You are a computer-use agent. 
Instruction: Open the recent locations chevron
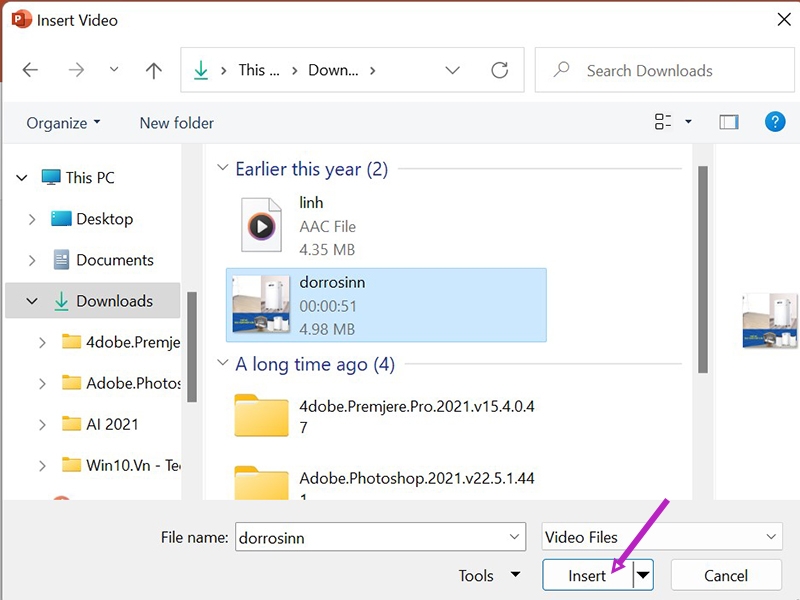[x=114, y=69]
